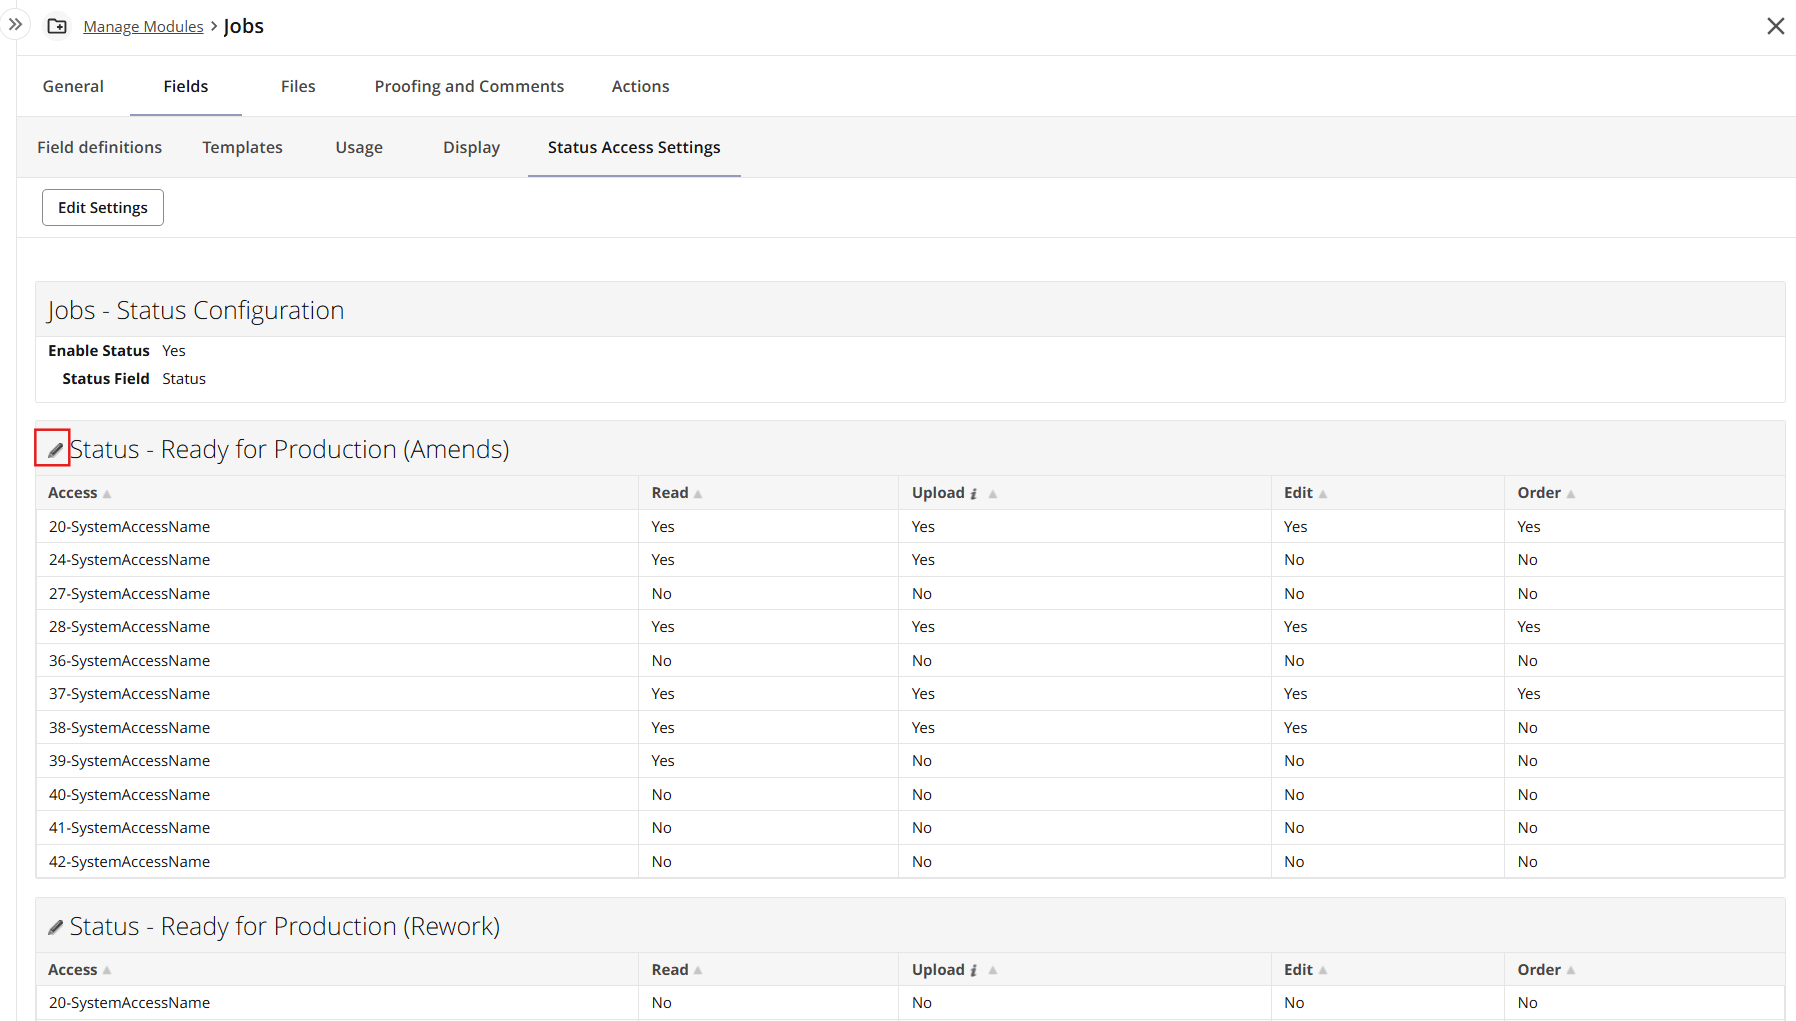Close the Jobs module panel
The height and width of the screenshot is (1021, 1796).
click(x=1775, y=26)
